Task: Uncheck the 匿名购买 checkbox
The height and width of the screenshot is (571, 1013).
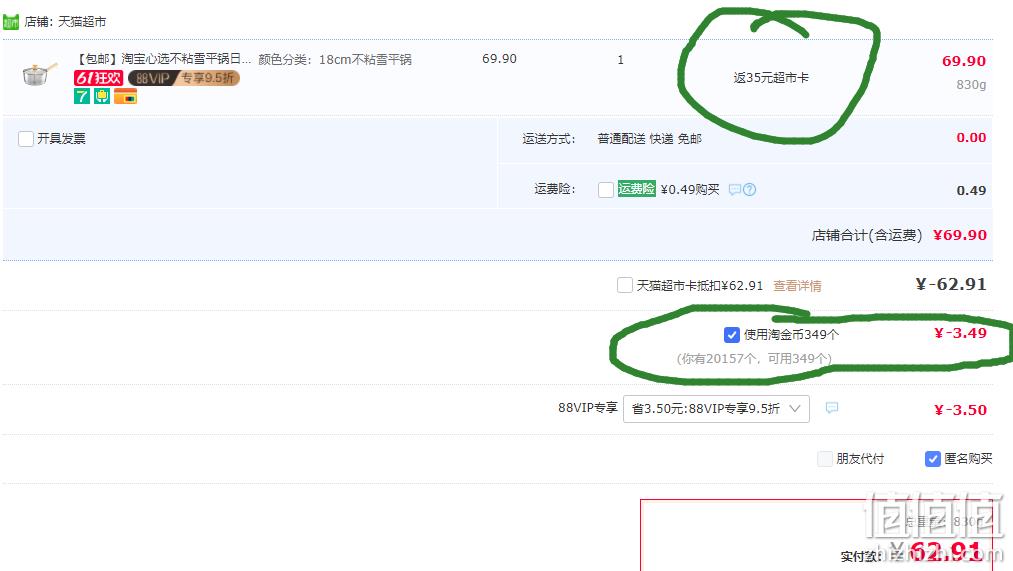Action: (x=932, y=459)
